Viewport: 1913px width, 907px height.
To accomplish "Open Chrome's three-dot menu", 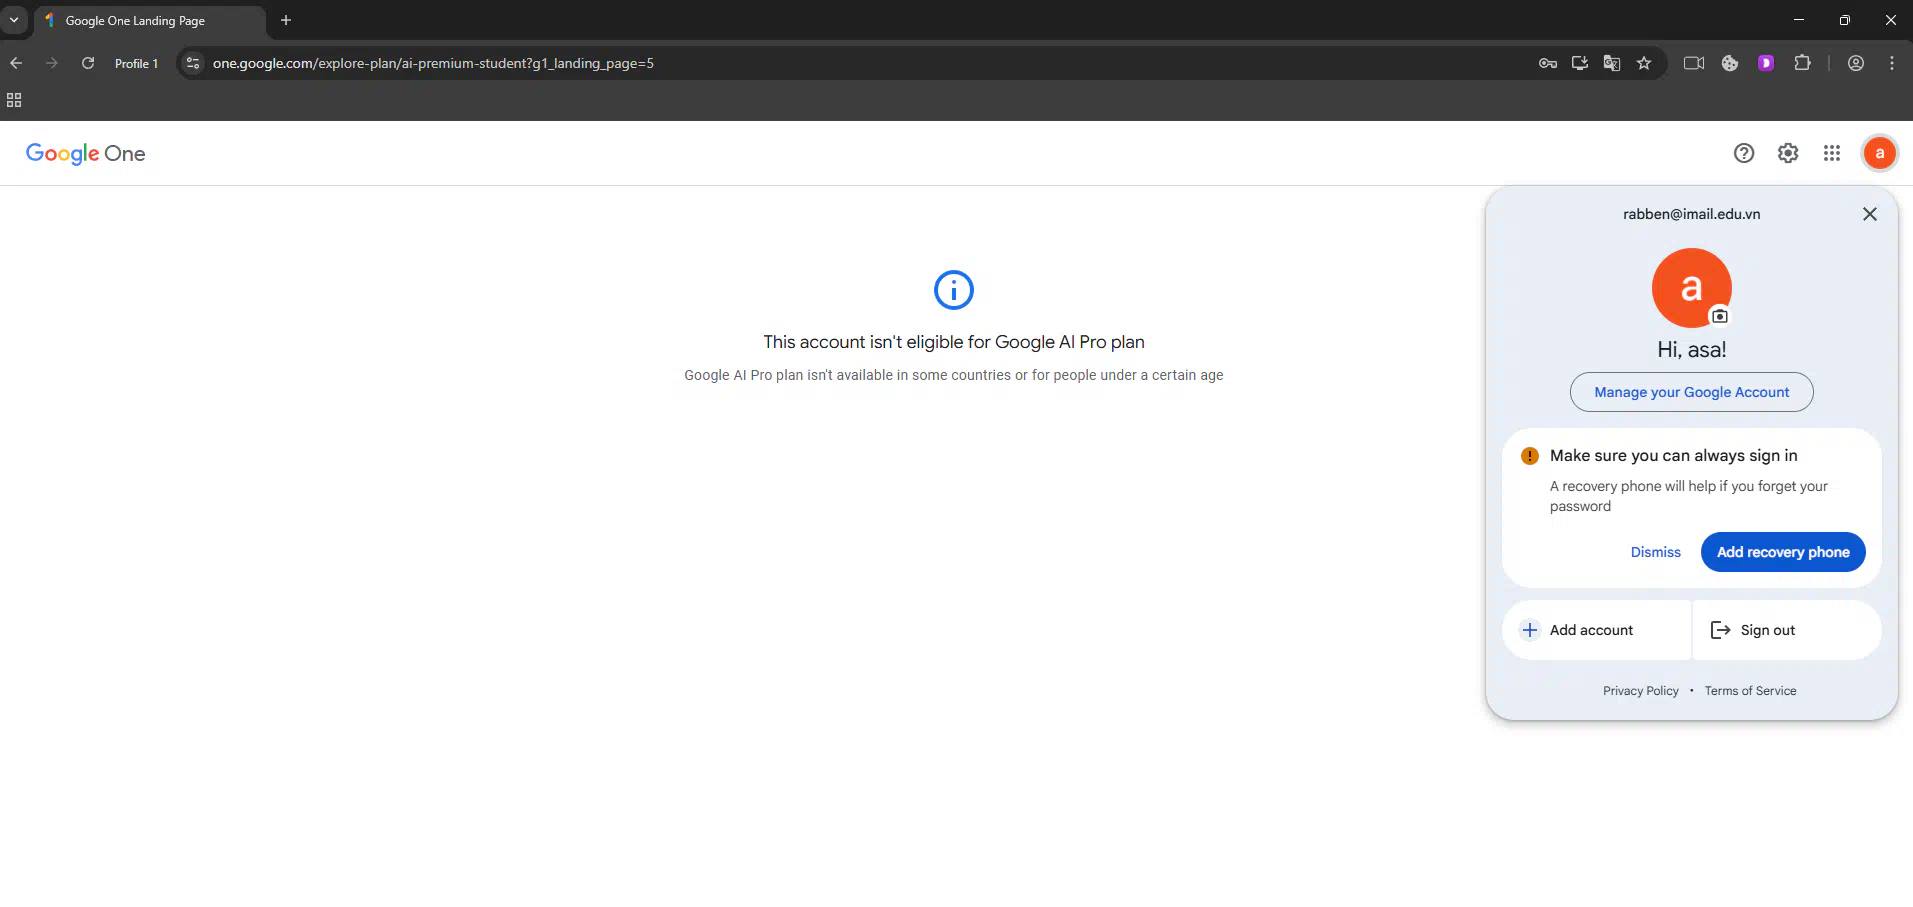I will click(1892, 63).
